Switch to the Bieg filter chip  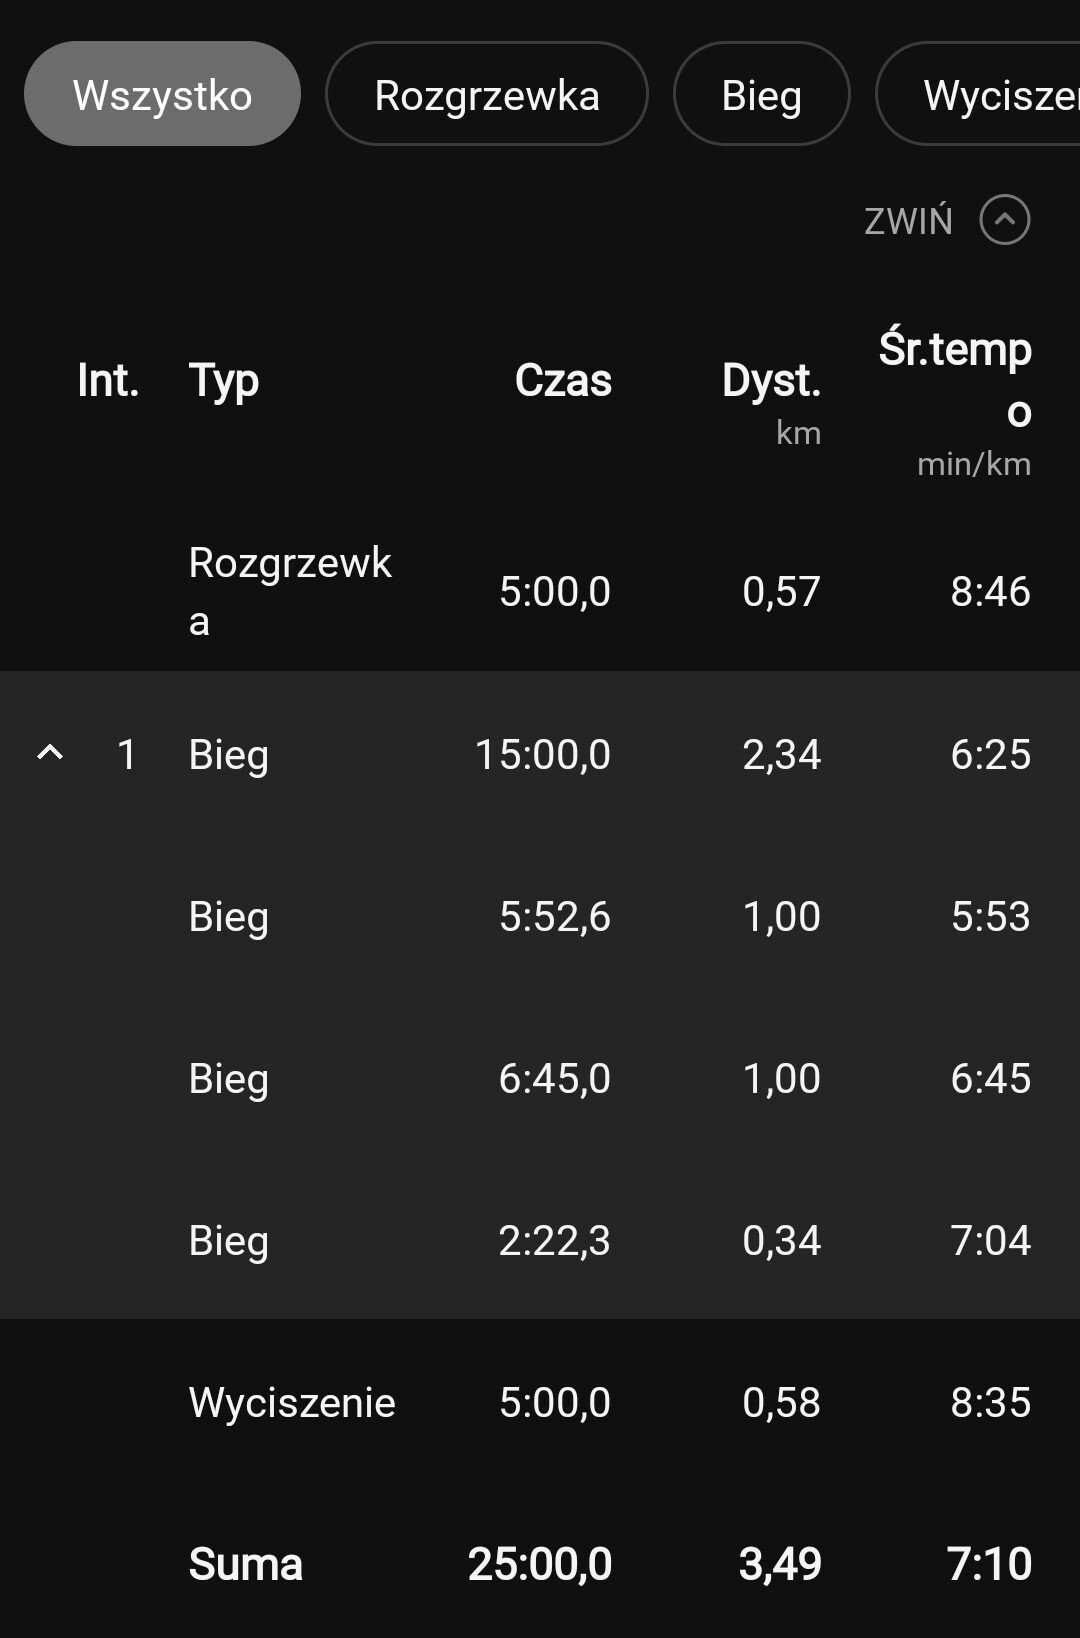tap(761, 95)
